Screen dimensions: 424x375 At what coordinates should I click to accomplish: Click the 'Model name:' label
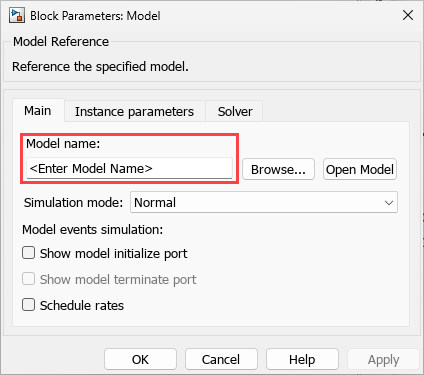pyautogui.click(x=63, y=144)
